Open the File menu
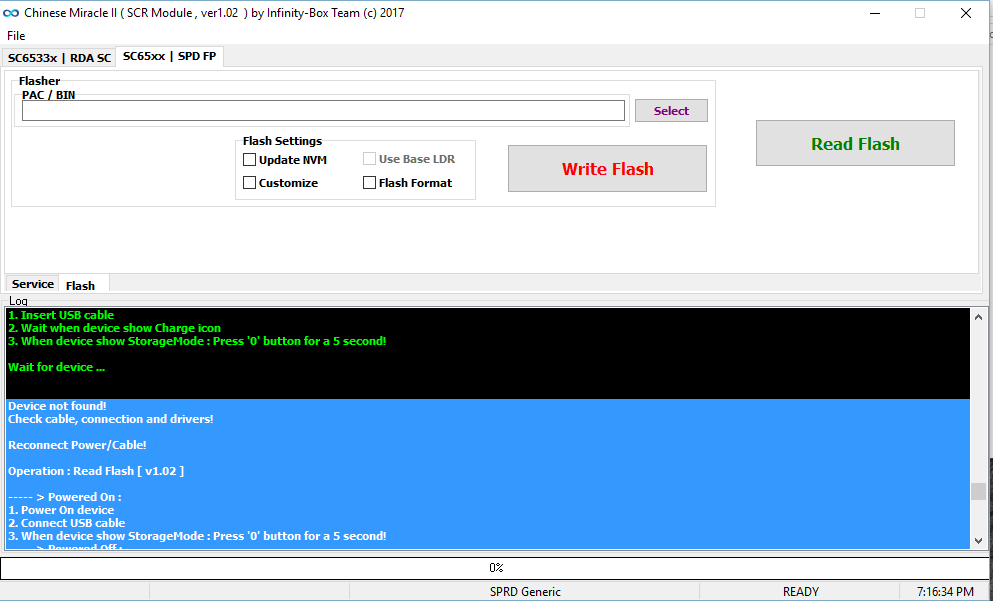993x601 pixels. [16, 36]
